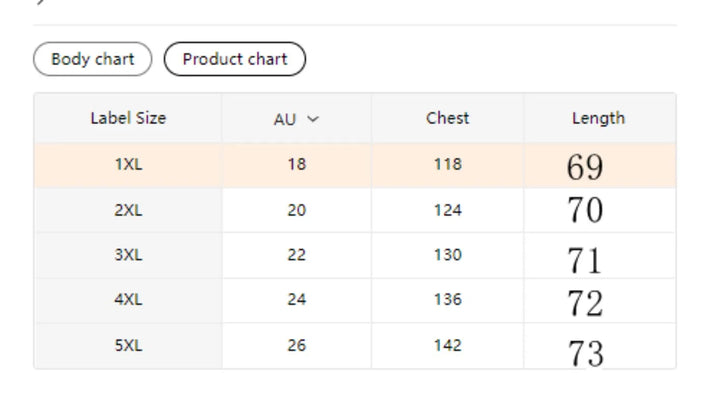Click the Label Size column header
Image resolution: width=720 pixels, height=407 pixels.
coord(128,118)
